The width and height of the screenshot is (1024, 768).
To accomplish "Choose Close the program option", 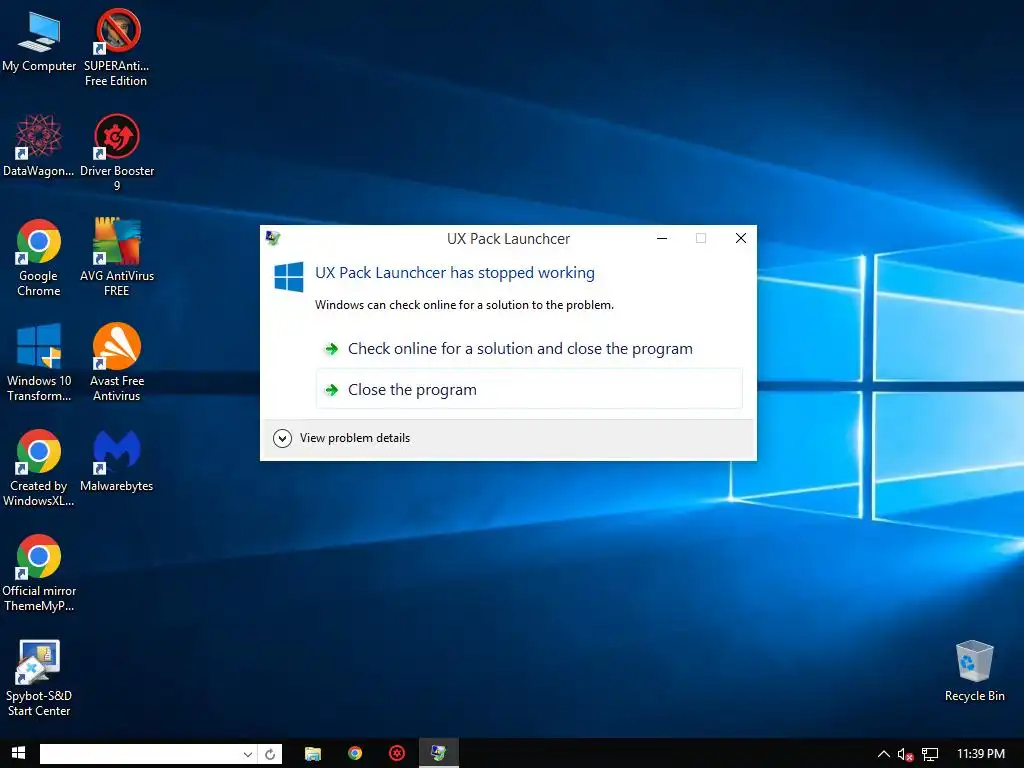I will (x=529, y=389).
